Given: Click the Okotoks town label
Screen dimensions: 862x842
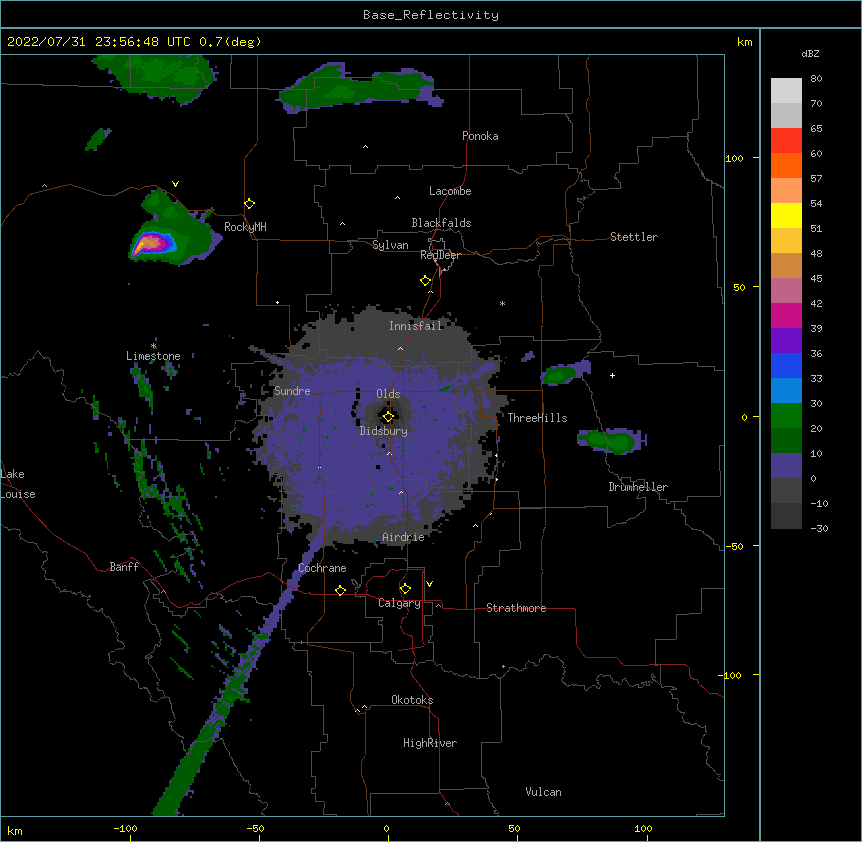Looking at the screenshot, I should tap(412, 700).
